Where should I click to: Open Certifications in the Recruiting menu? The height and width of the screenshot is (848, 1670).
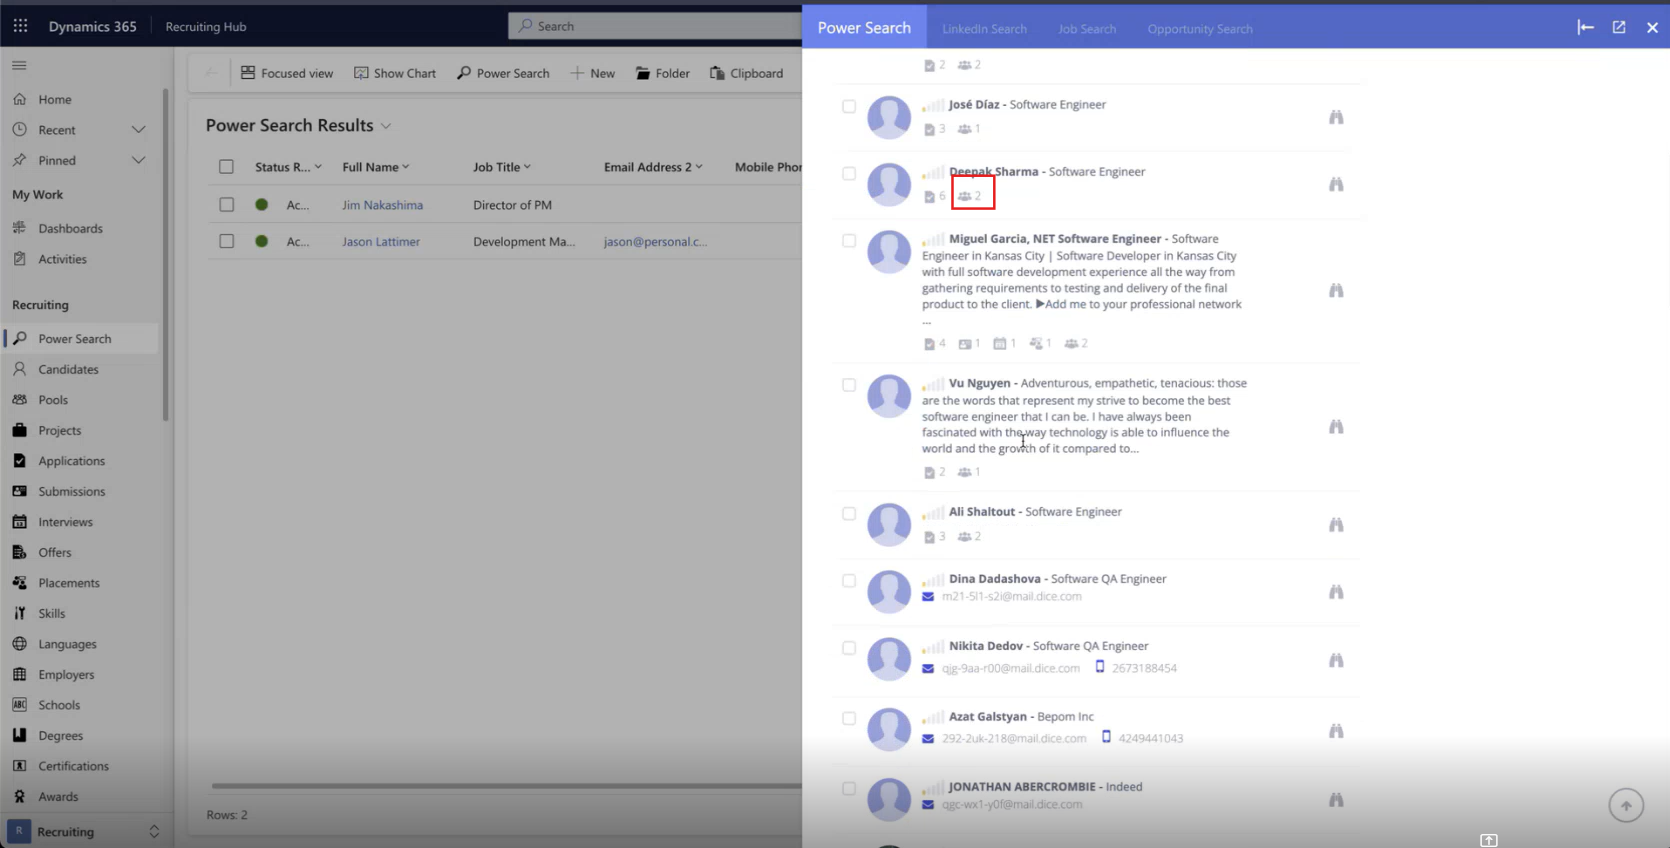coord(73,766)
